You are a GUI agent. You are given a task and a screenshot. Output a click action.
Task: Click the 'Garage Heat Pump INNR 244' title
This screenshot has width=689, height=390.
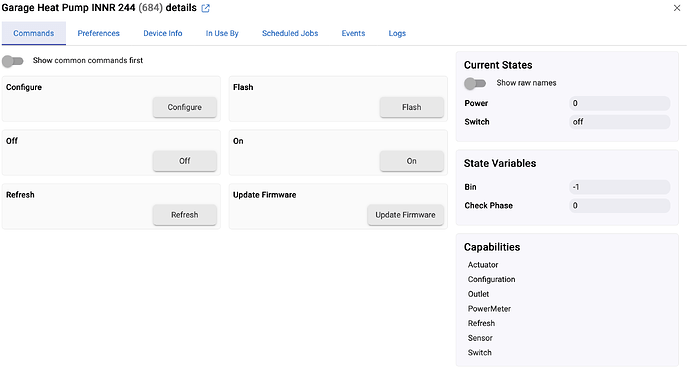pyautogui.click(x=68, y=8)
